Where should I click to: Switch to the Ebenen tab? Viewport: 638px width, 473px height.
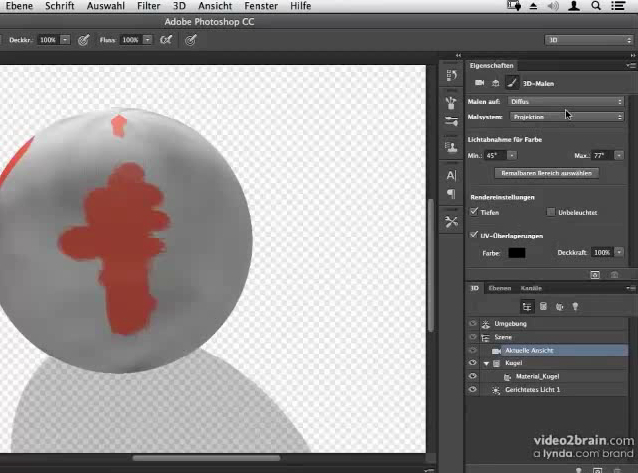[x=499, y=288]
